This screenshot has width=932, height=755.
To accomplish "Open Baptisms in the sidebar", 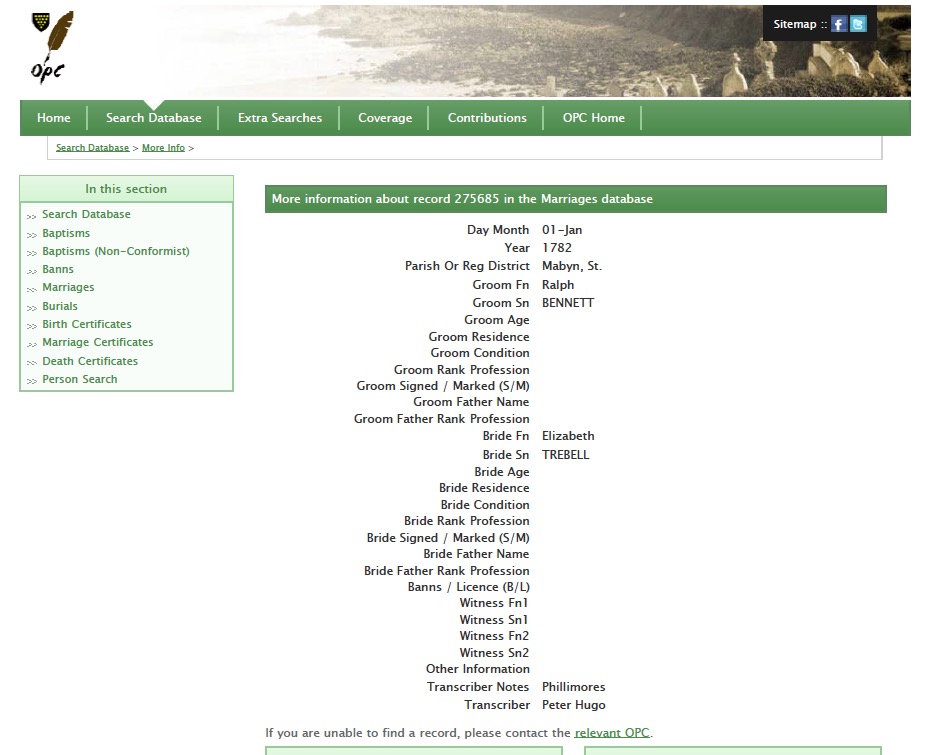I will pyautogui.click(x=66, y=233).
